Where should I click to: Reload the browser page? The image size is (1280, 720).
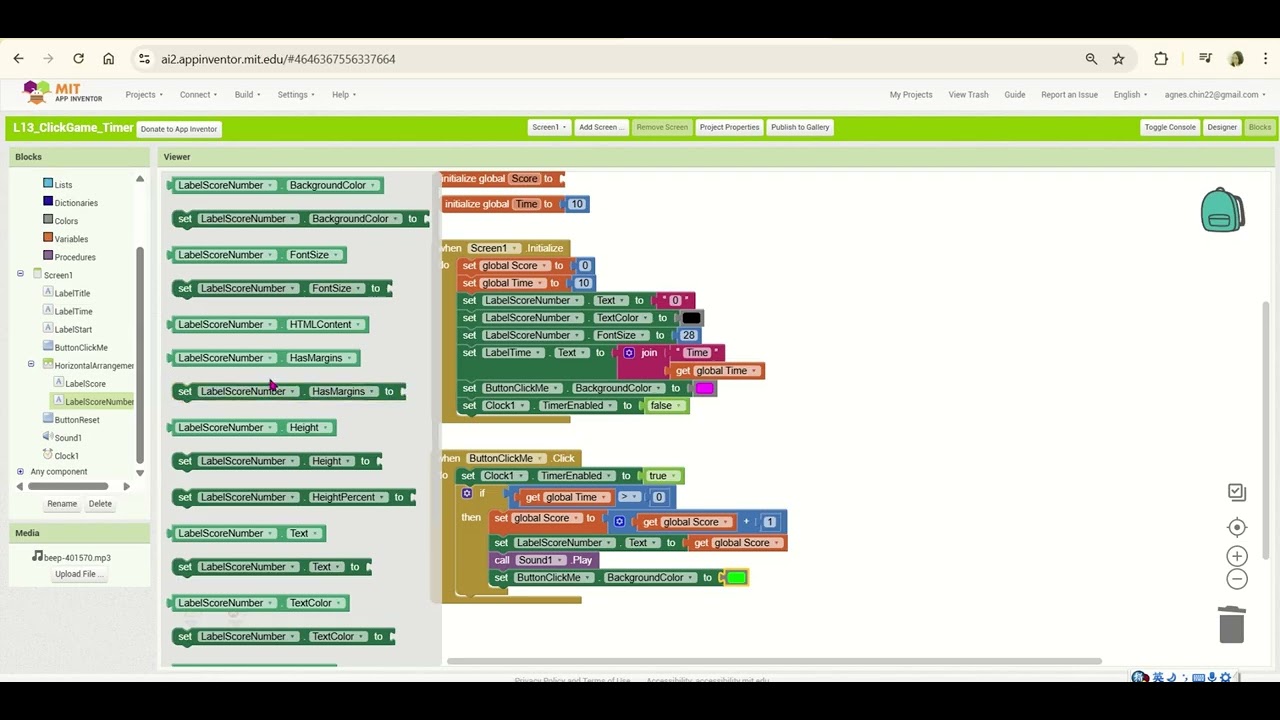[x=78, y=59]
